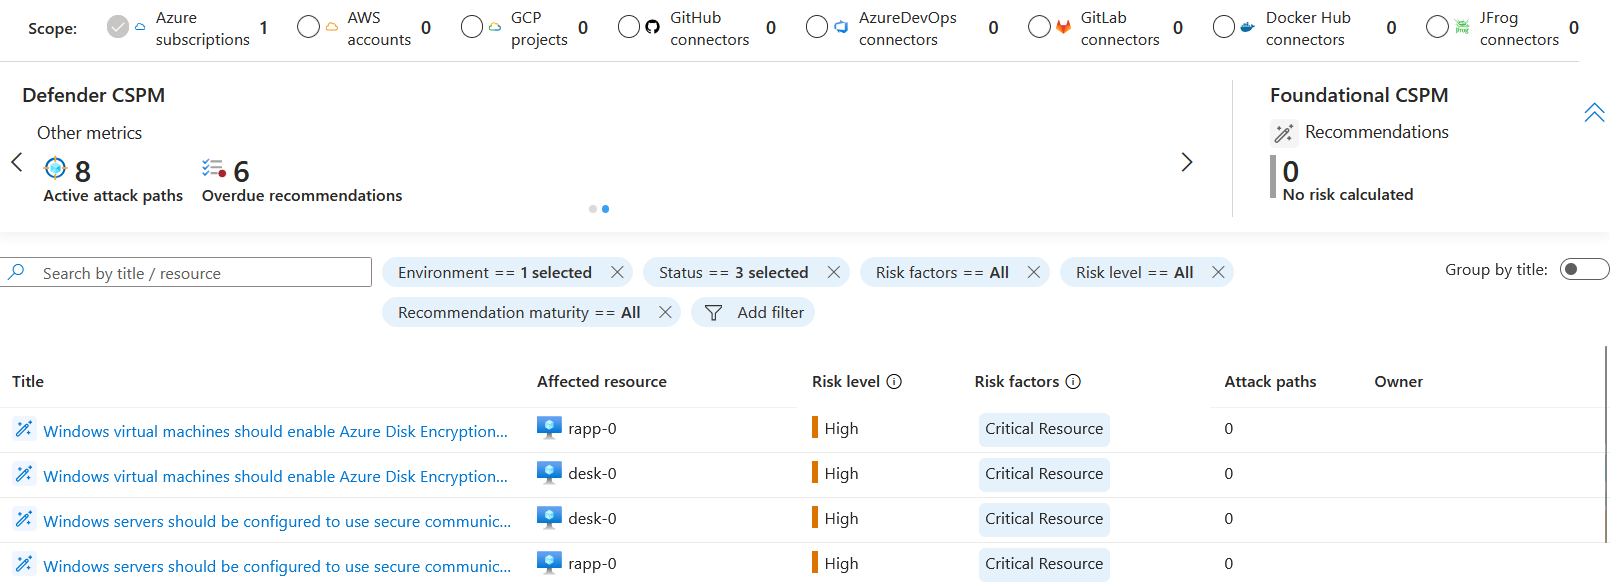Toggle the Group by title switch
The image size is (1622, 587).
tap(1584, 269)
